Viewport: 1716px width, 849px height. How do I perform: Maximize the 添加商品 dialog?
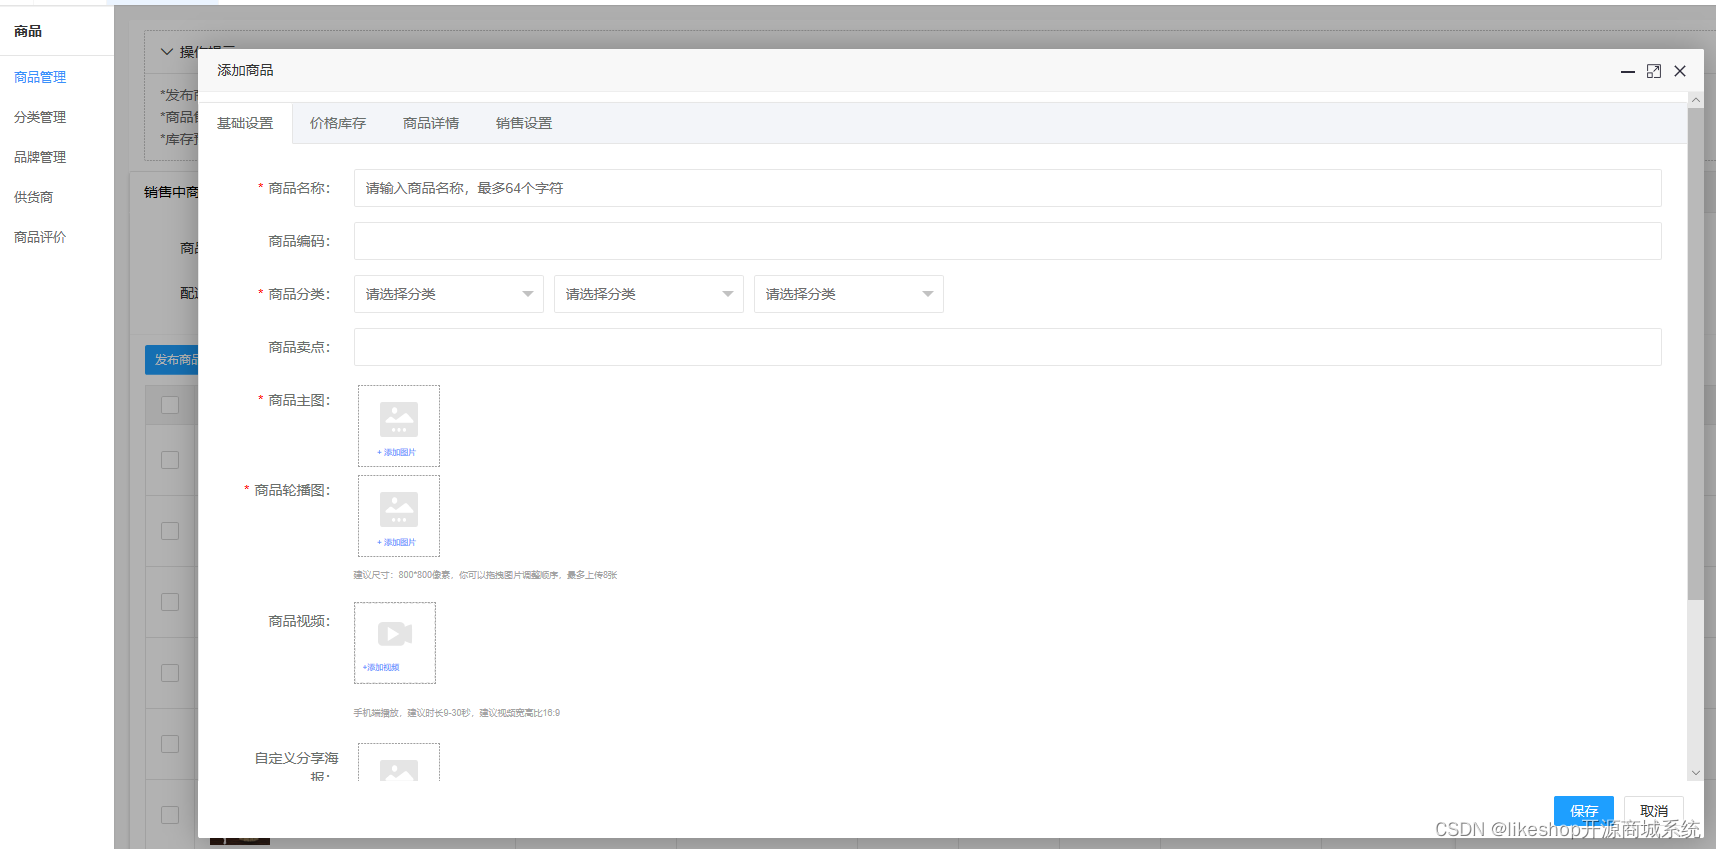coord(1654,71)
